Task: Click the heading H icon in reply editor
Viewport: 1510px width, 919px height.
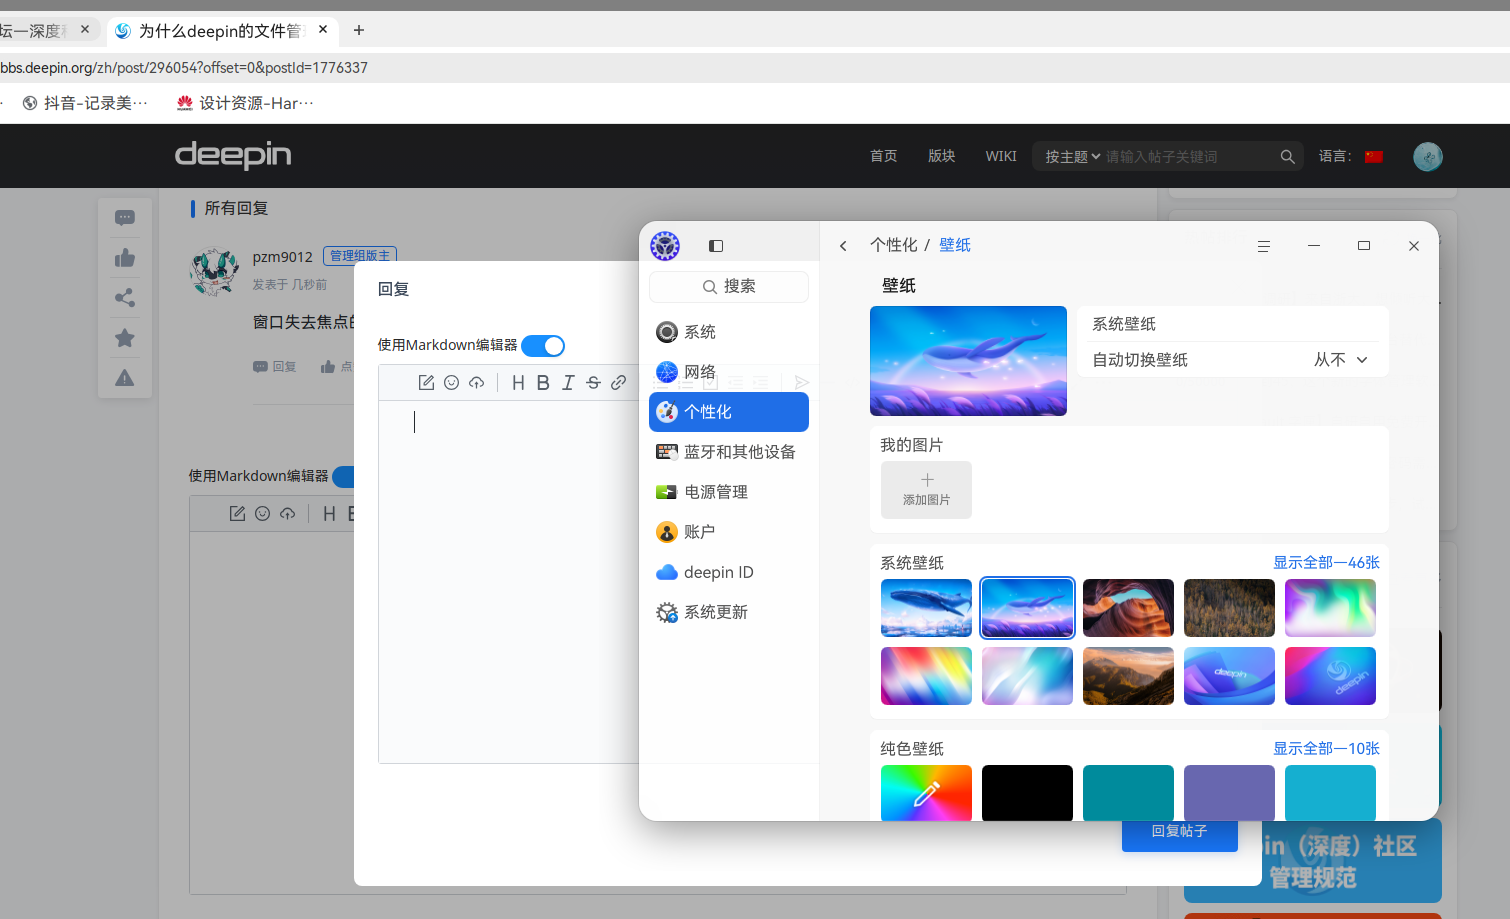Action: (518, 382)
